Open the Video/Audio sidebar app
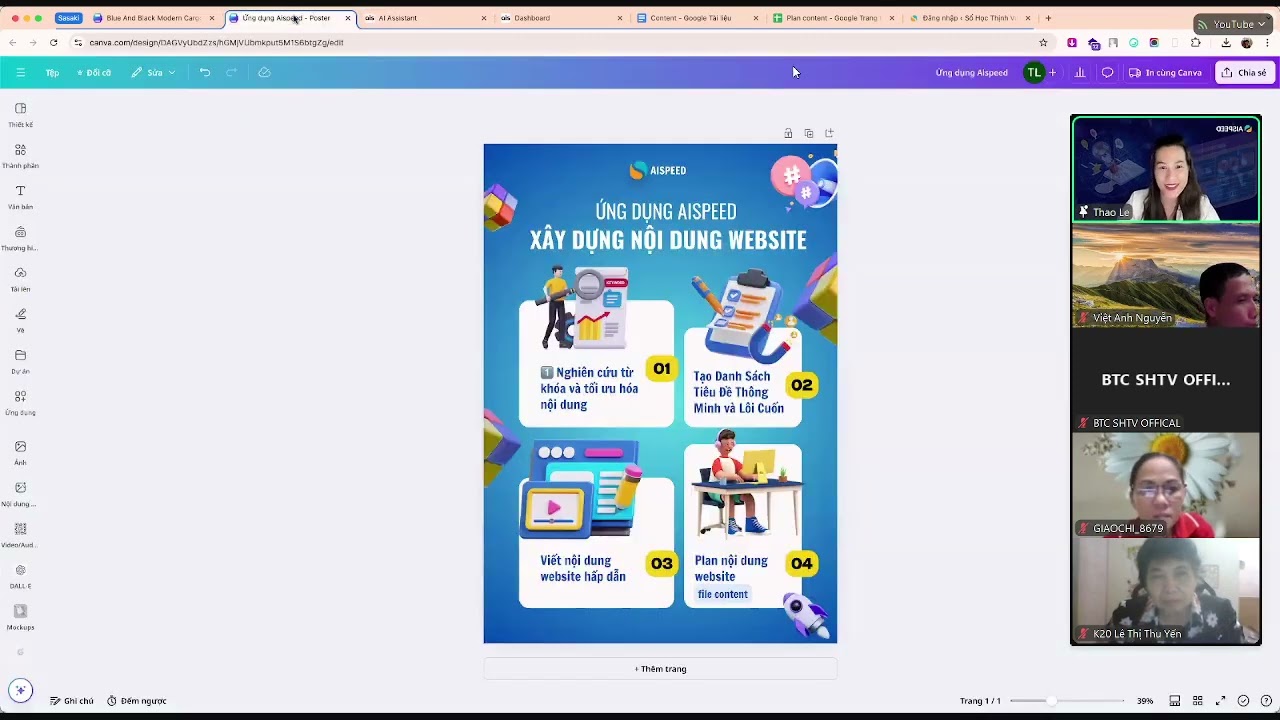The image size is (1280, 720). point(20,535)
